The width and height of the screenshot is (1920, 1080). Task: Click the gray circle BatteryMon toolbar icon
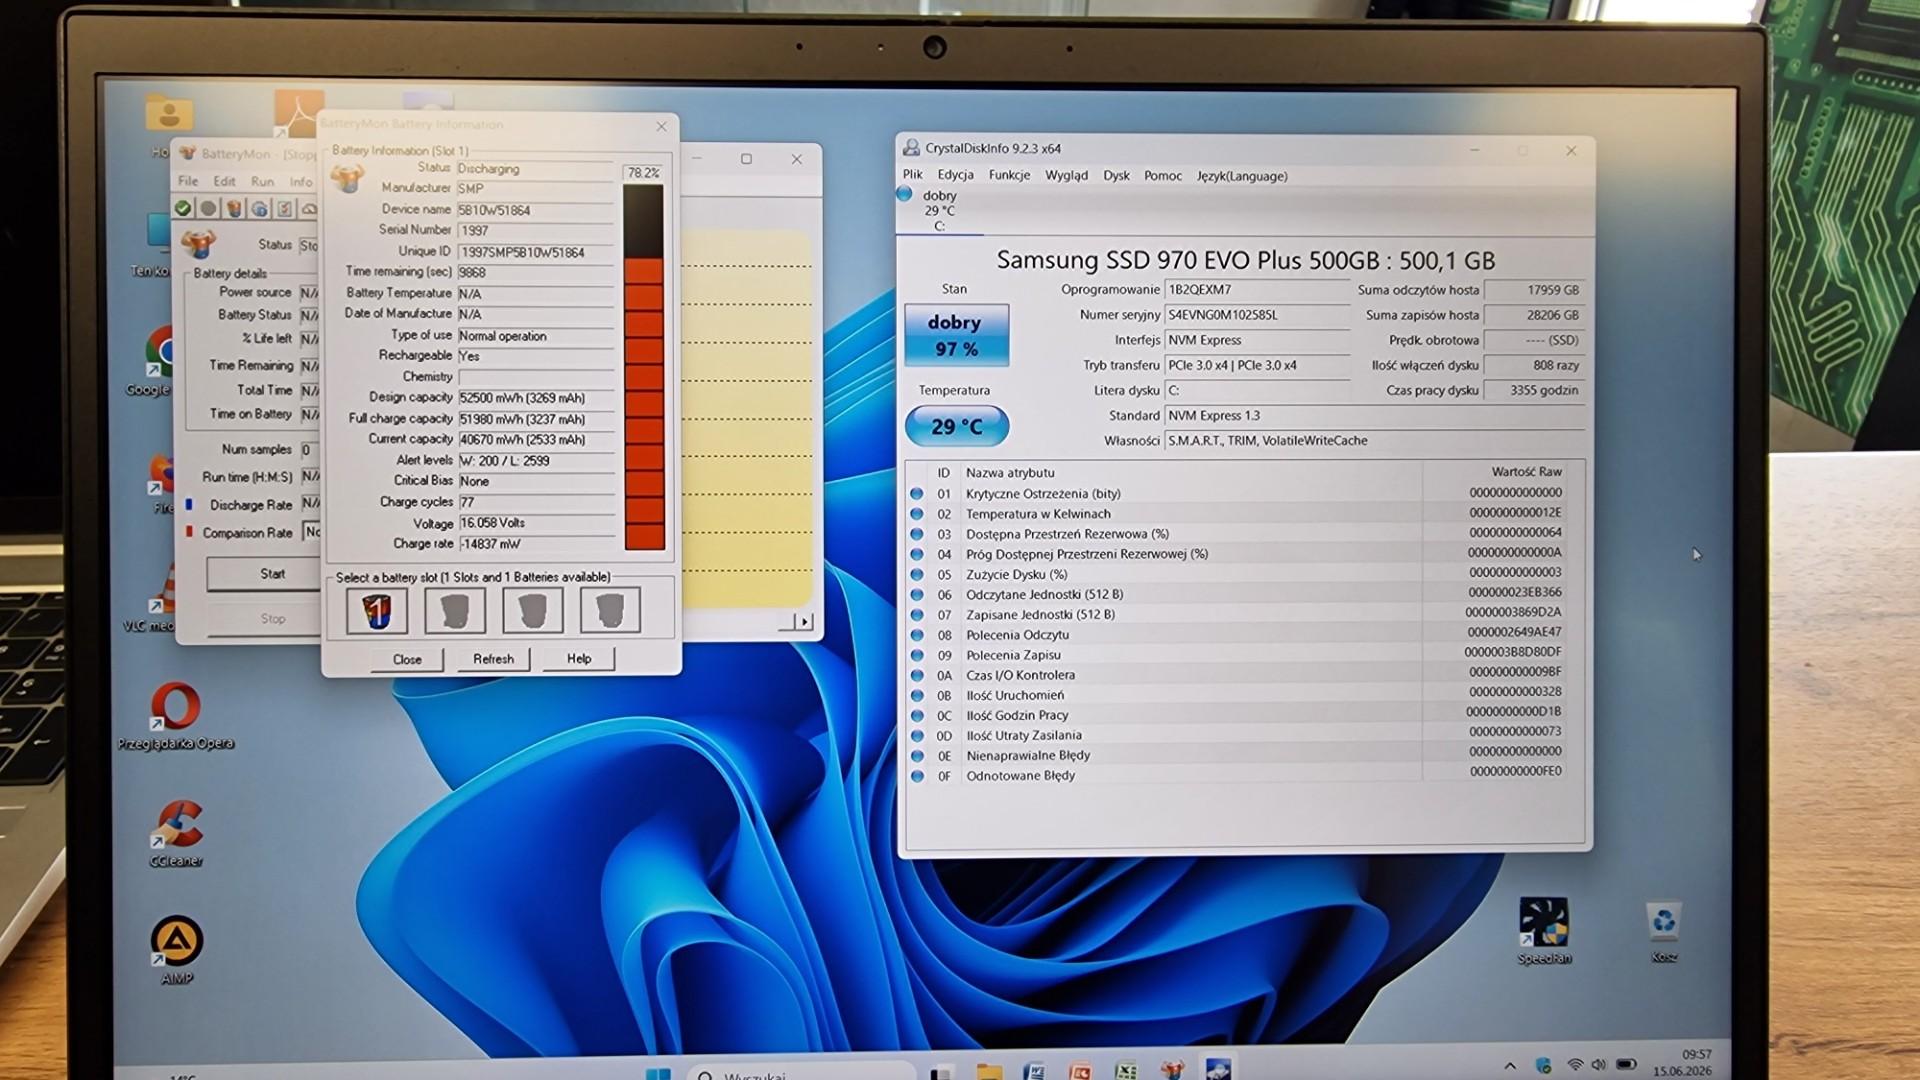(x=208, y=208)
